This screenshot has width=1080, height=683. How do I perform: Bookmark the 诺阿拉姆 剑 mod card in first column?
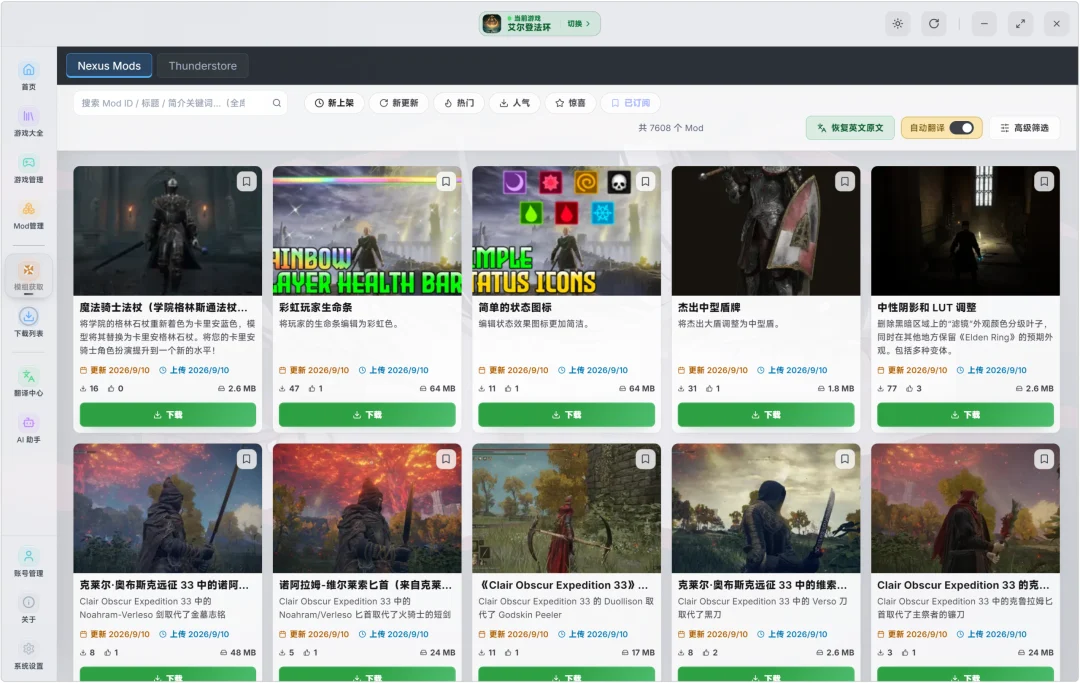246,459
